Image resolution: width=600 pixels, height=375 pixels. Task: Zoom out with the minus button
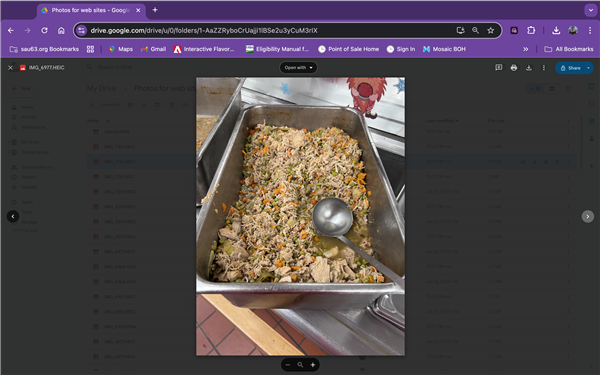(288, 365)
